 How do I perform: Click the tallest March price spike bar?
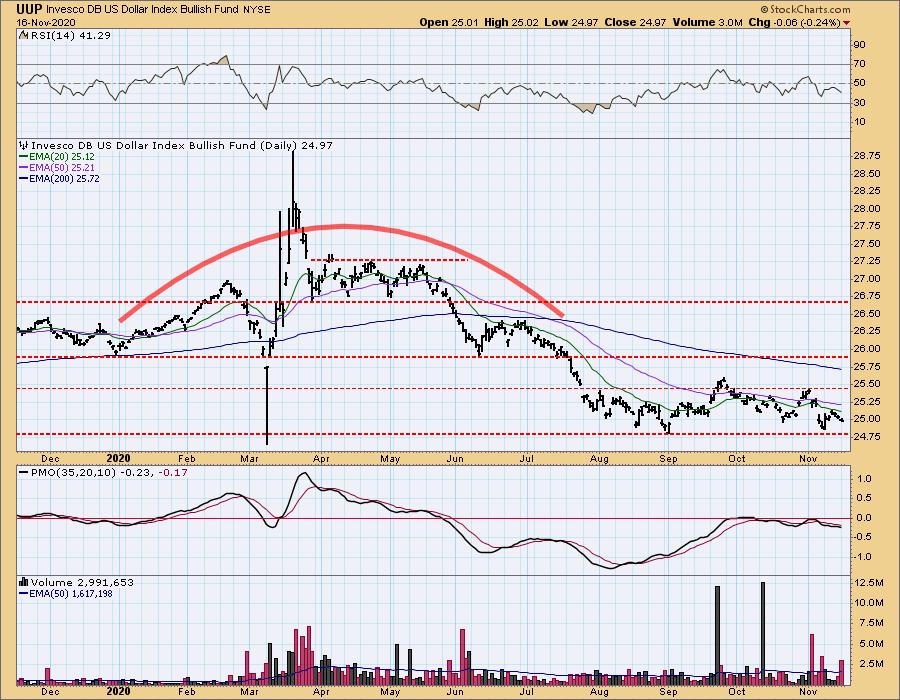(x=293, y=189)
